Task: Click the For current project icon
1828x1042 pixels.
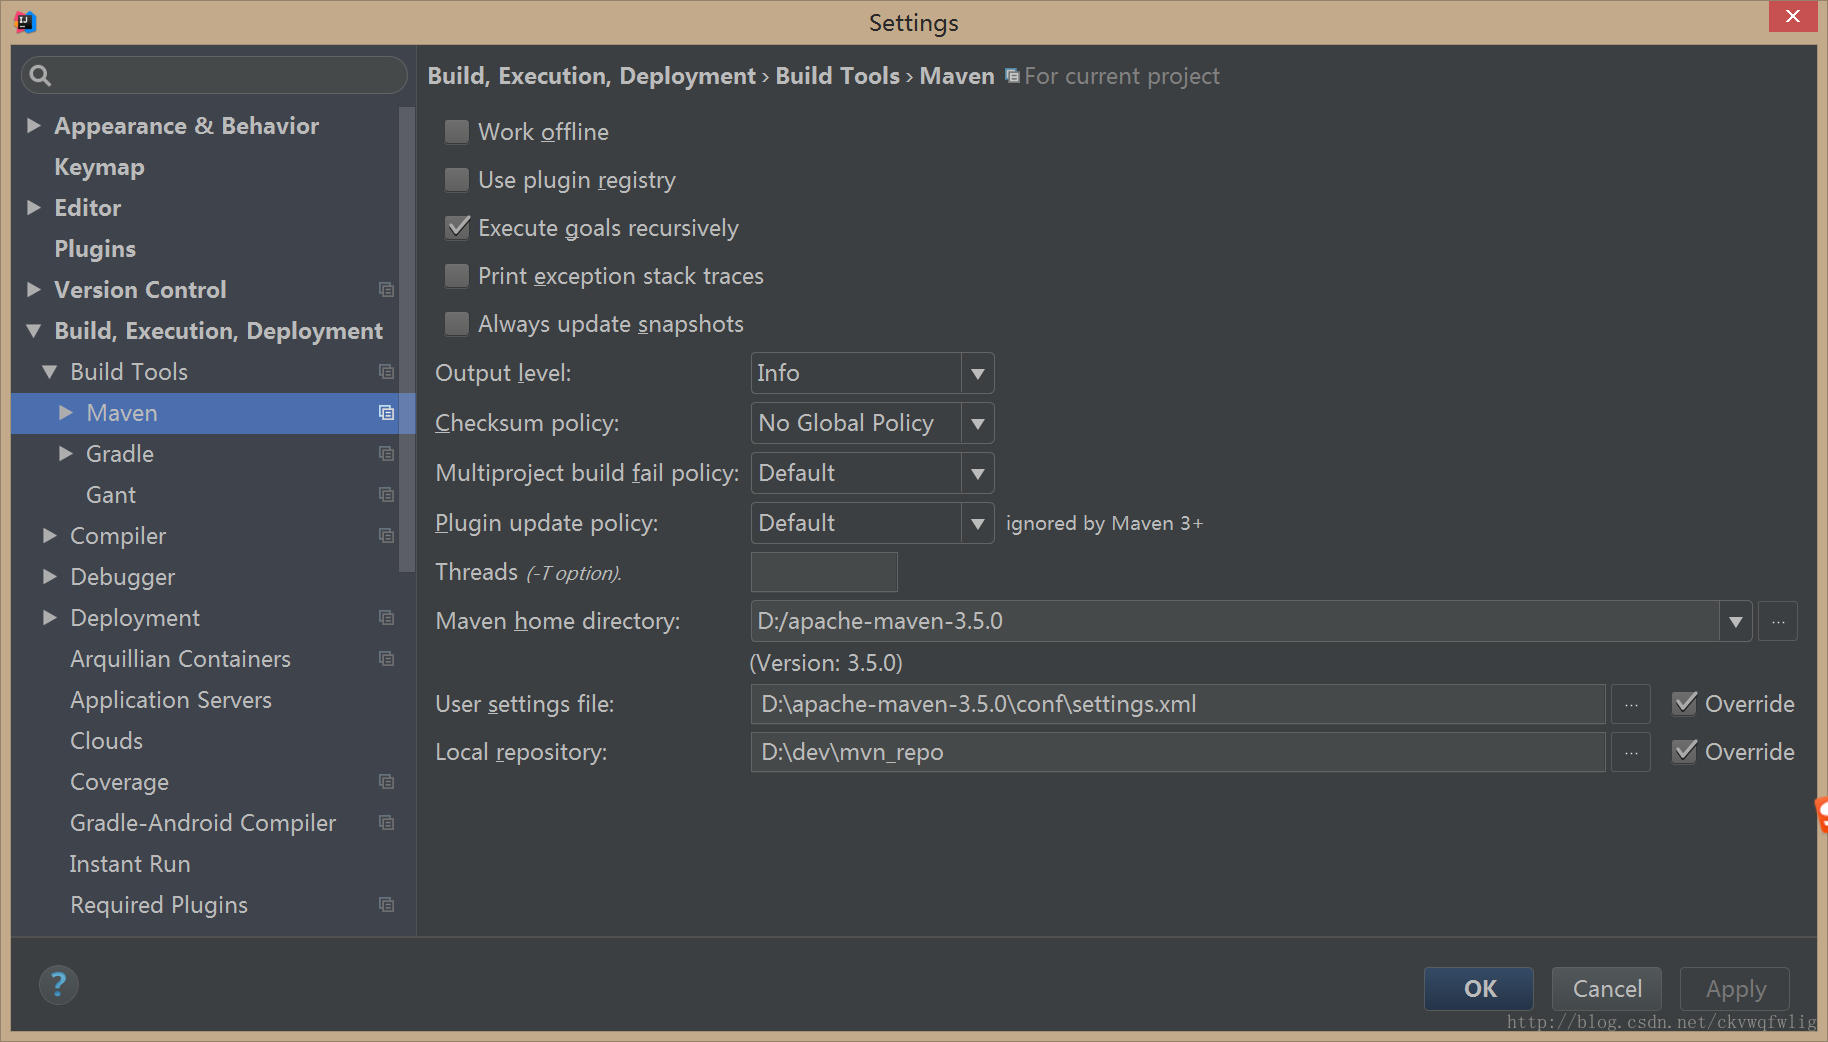Action: 1012,76
